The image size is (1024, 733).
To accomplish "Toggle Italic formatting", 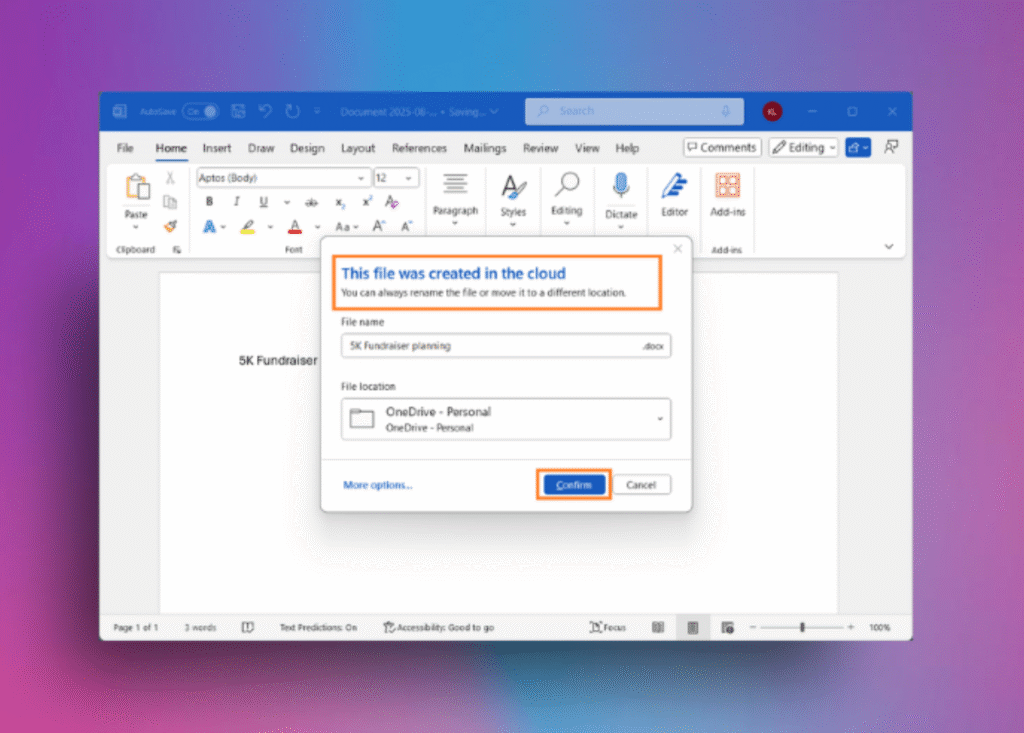I will (237, 202).
